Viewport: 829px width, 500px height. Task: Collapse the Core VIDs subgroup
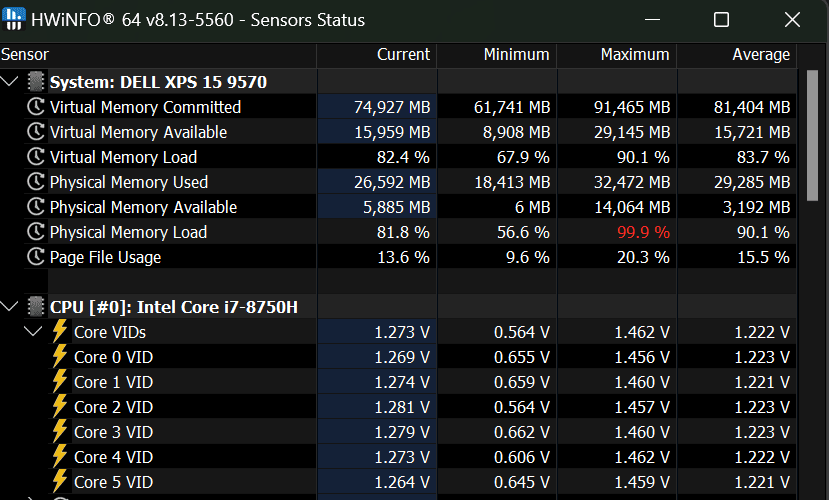coord(33,332)
